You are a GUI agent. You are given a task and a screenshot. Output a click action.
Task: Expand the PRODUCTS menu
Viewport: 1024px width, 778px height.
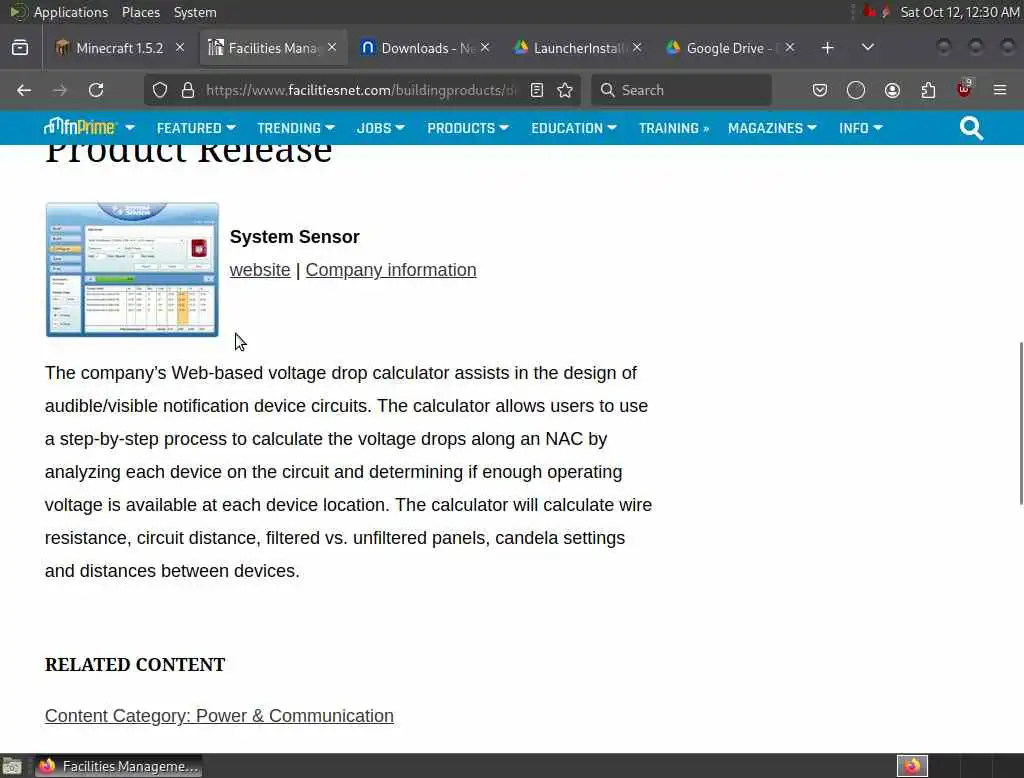point(468,128)
